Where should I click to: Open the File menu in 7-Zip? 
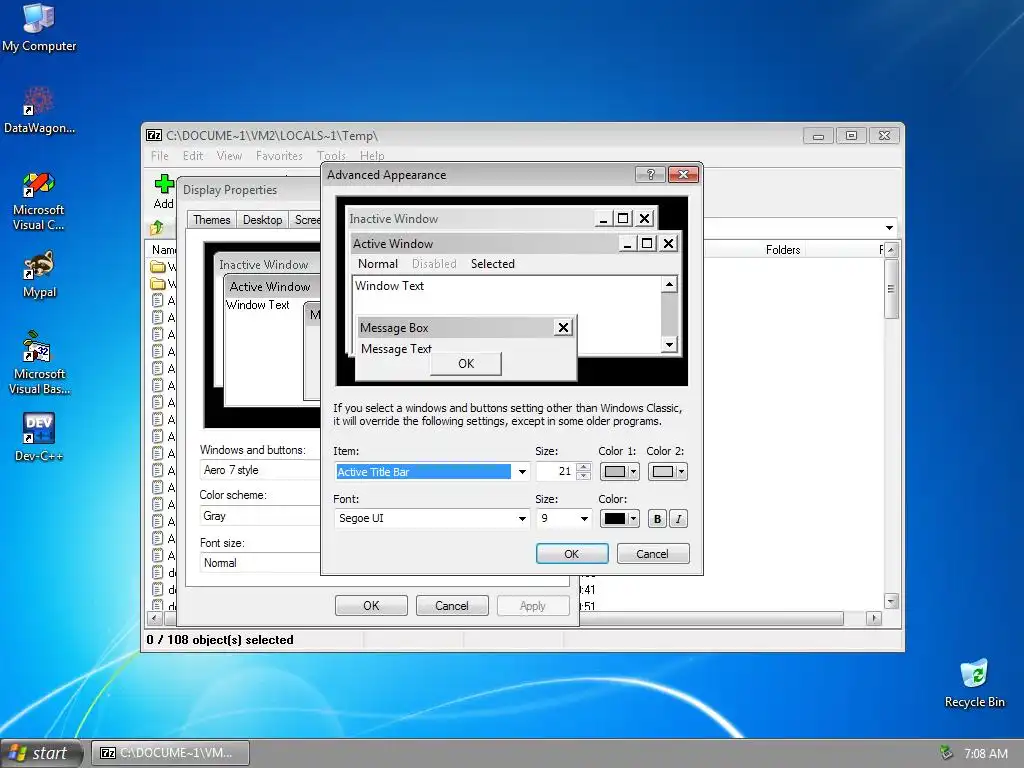click(159, 155)
